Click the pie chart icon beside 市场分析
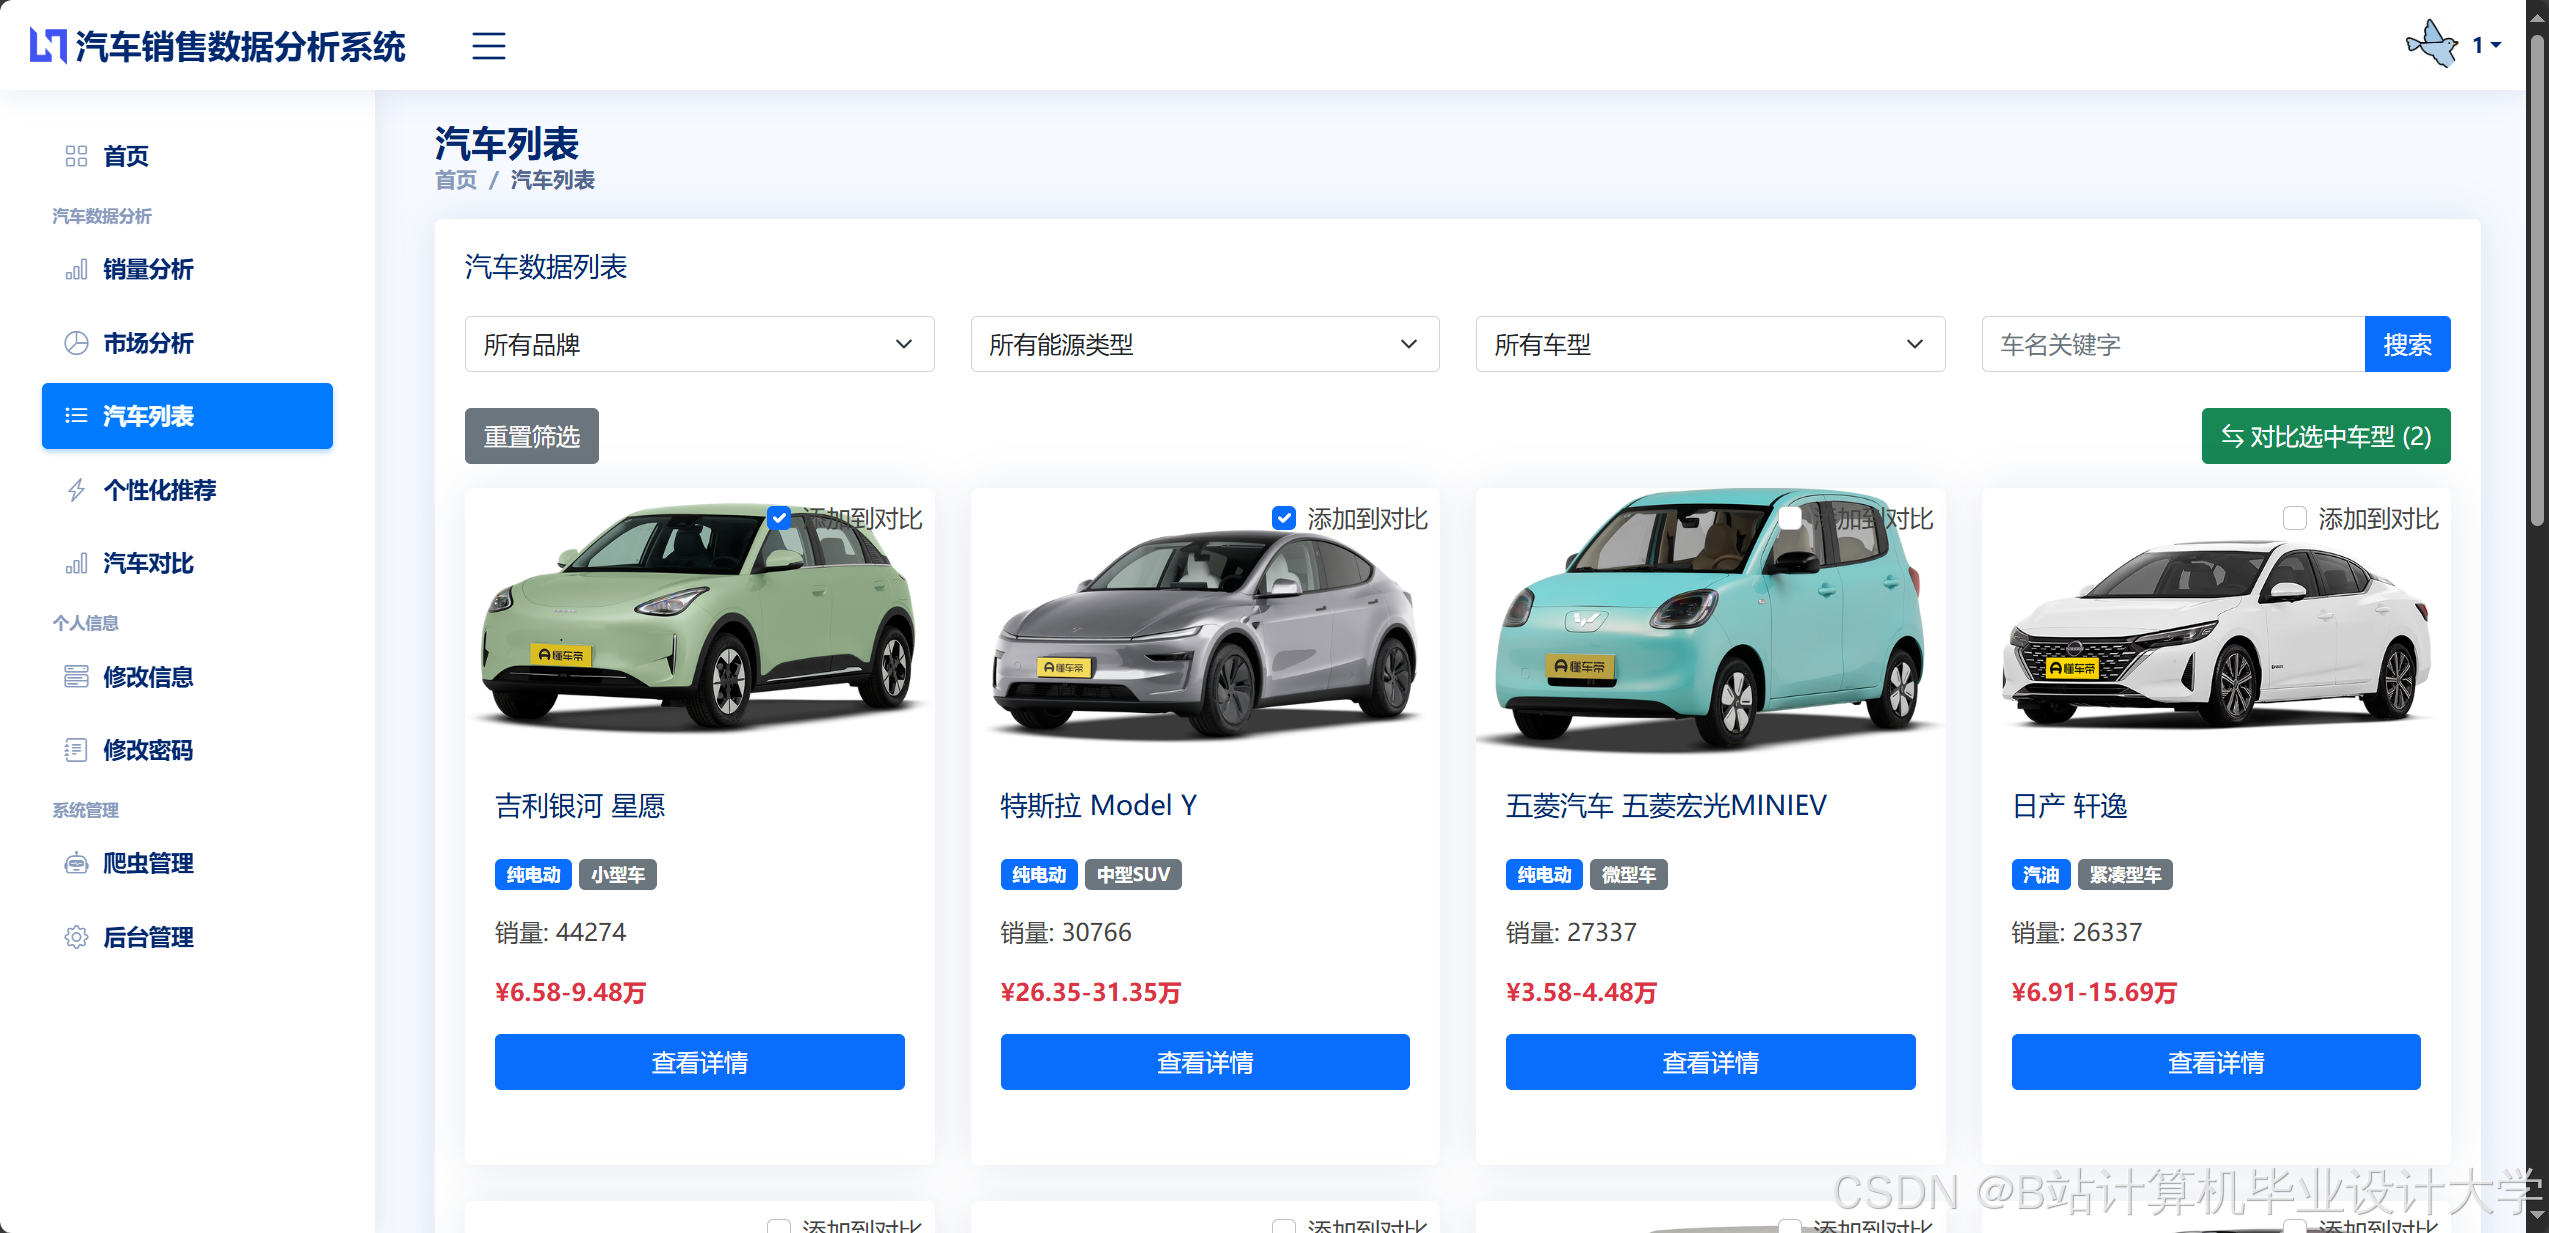 tap(76, 343)
